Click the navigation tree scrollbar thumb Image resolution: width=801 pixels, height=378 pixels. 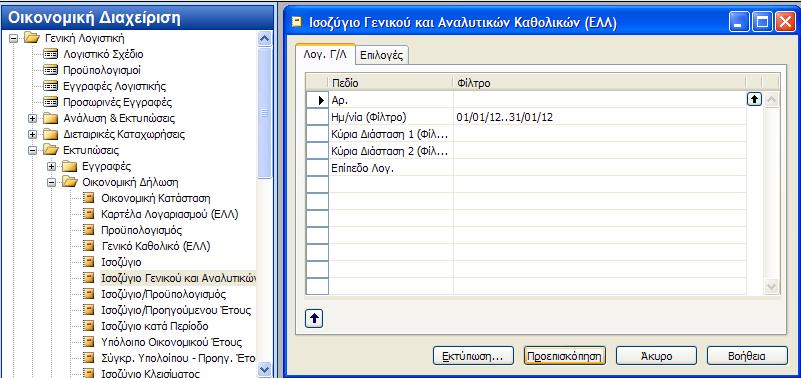[x=265, y=112]
